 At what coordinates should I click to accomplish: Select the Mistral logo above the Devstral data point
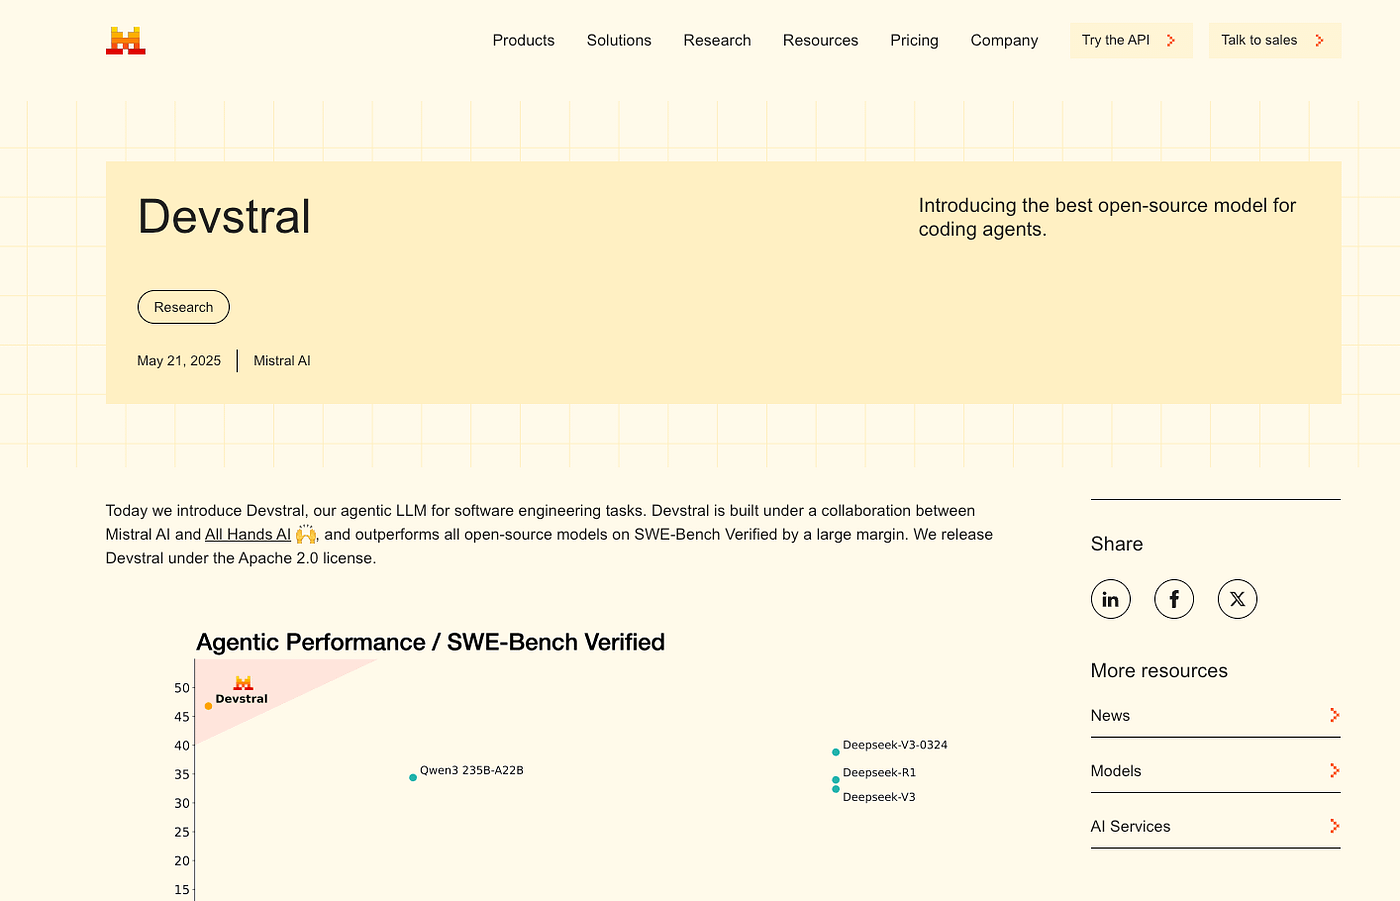pos(243,683)
